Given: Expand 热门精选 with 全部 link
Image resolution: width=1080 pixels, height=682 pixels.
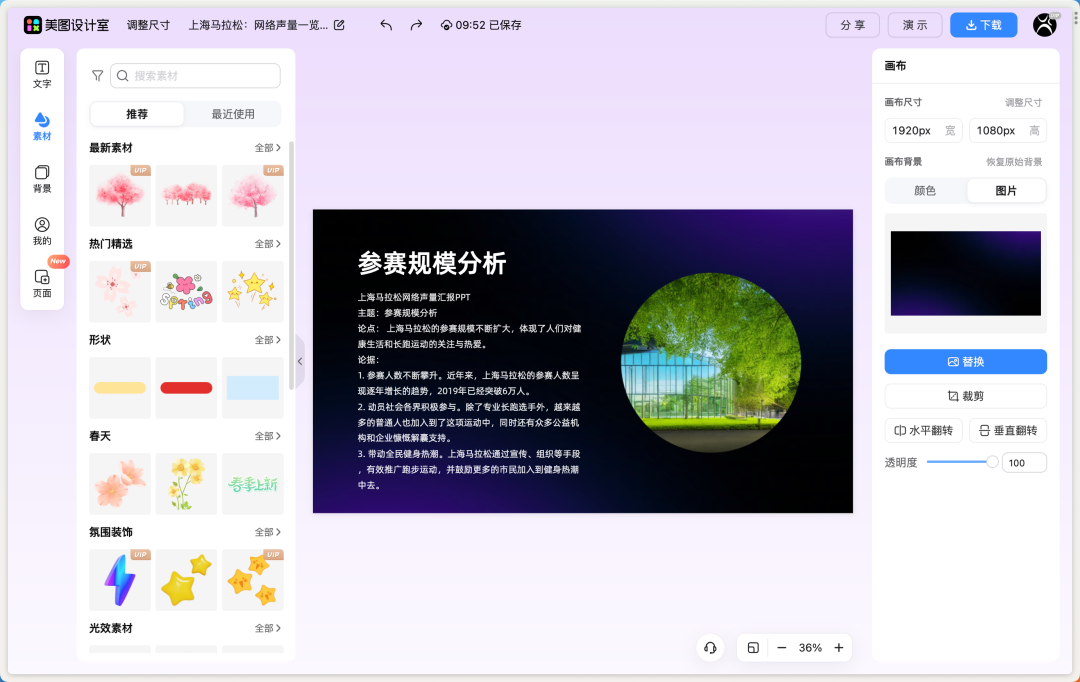Looking at the screenshot, I should (x=268, y=244).
